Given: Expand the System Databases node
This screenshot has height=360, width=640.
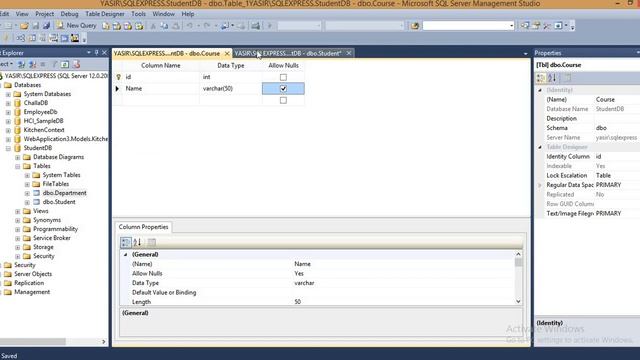Looking at the screenshot, I should (x=8, y=94).
